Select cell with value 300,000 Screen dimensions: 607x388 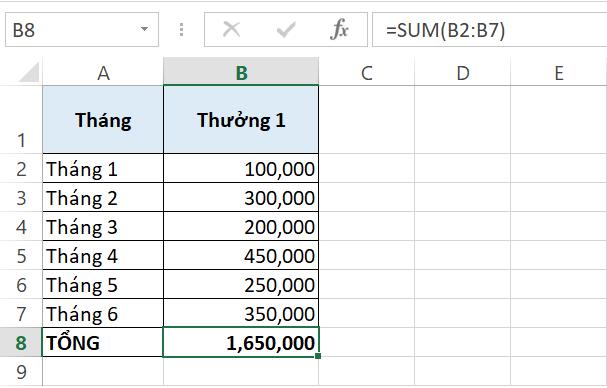(241, 197)
